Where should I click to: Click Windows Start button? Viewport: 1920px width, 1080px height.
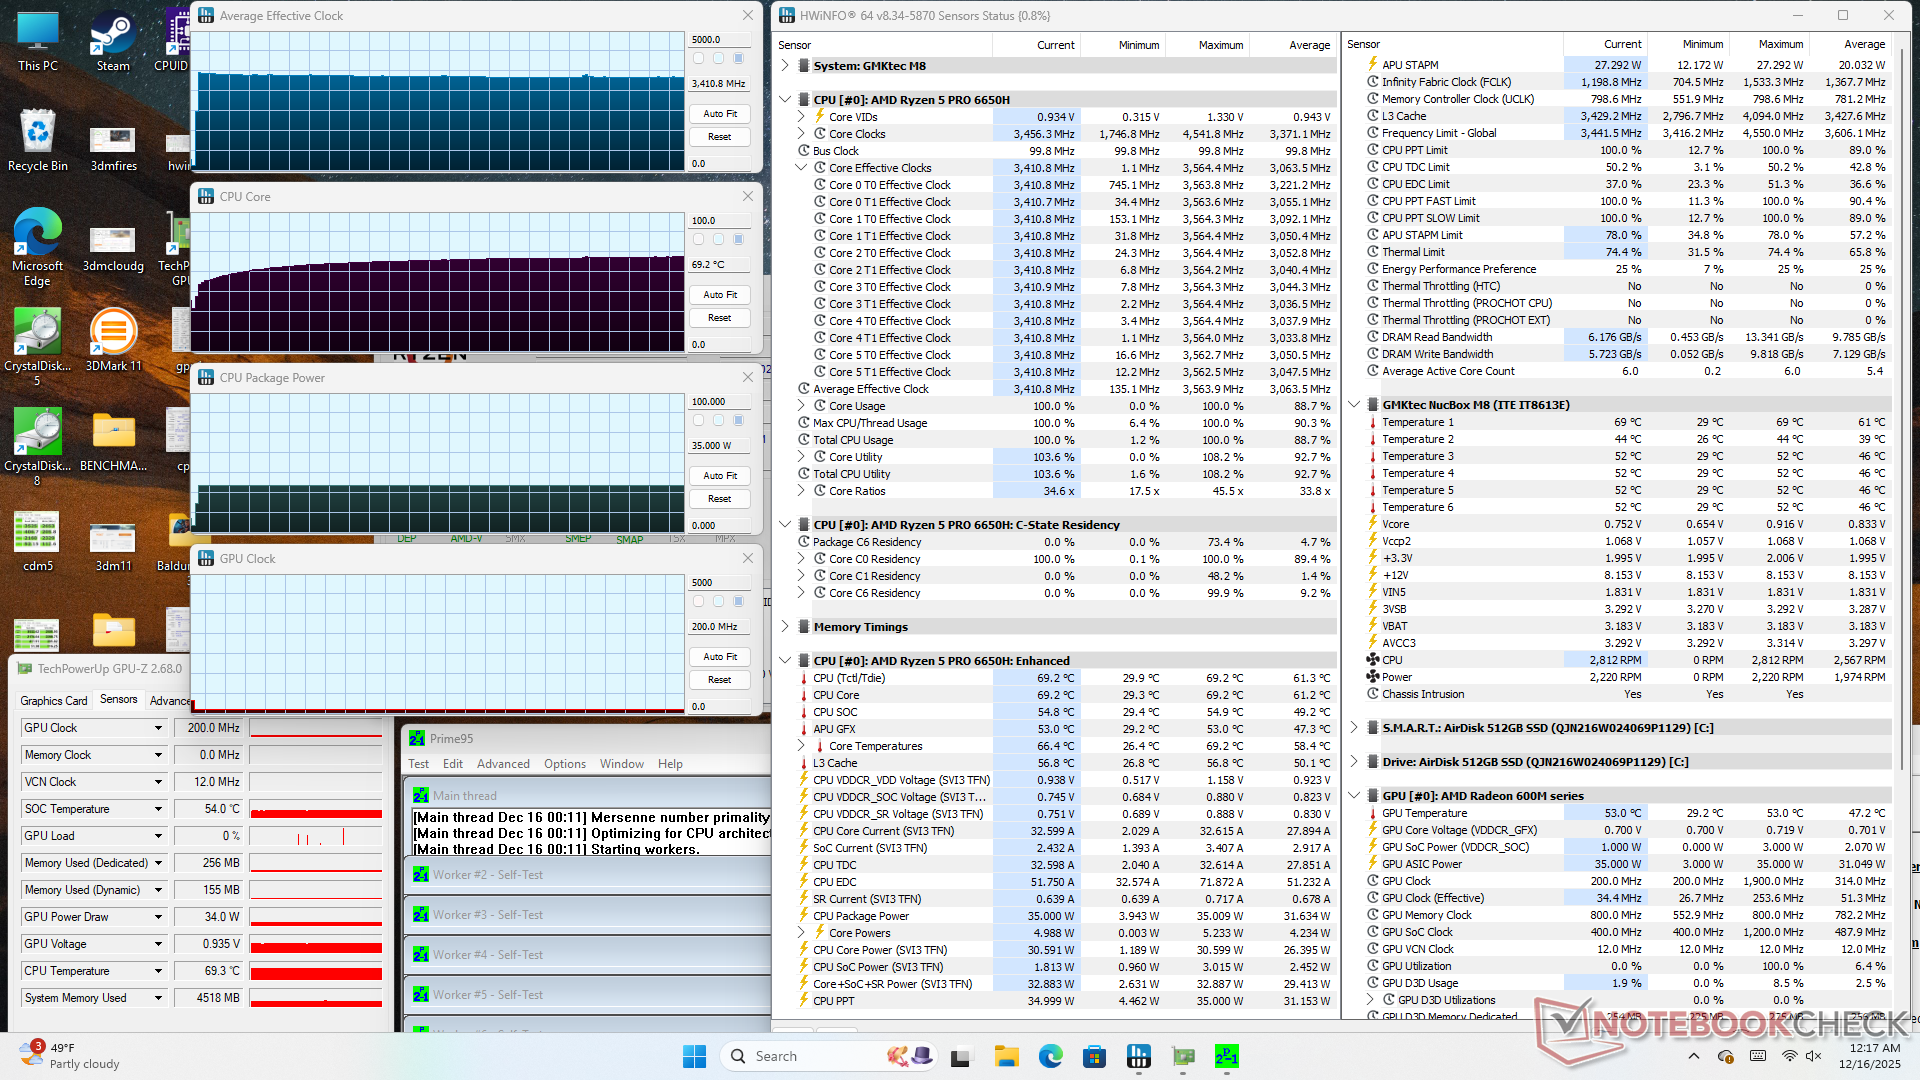694,1056
